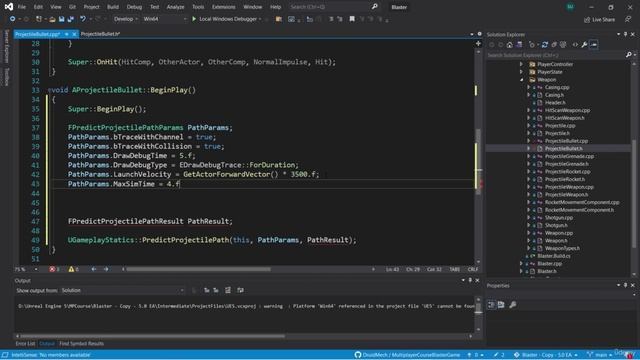
Task: Open the Show output from Solution dropdown
Action: 122,290
